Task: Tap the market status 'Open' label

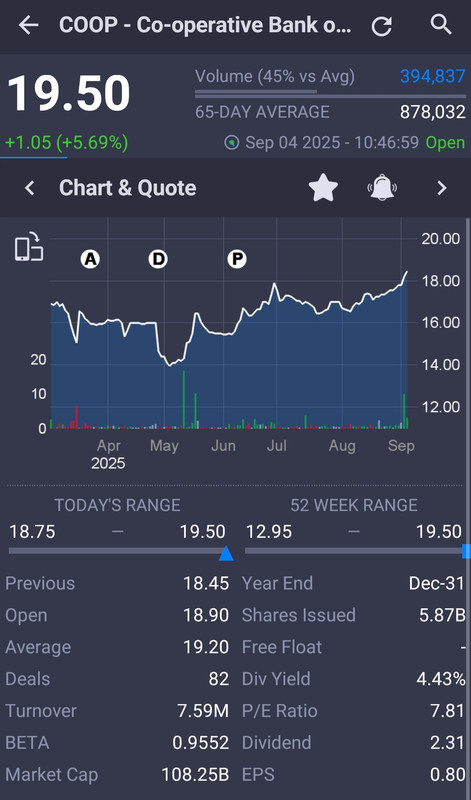Action: point(445,142)
